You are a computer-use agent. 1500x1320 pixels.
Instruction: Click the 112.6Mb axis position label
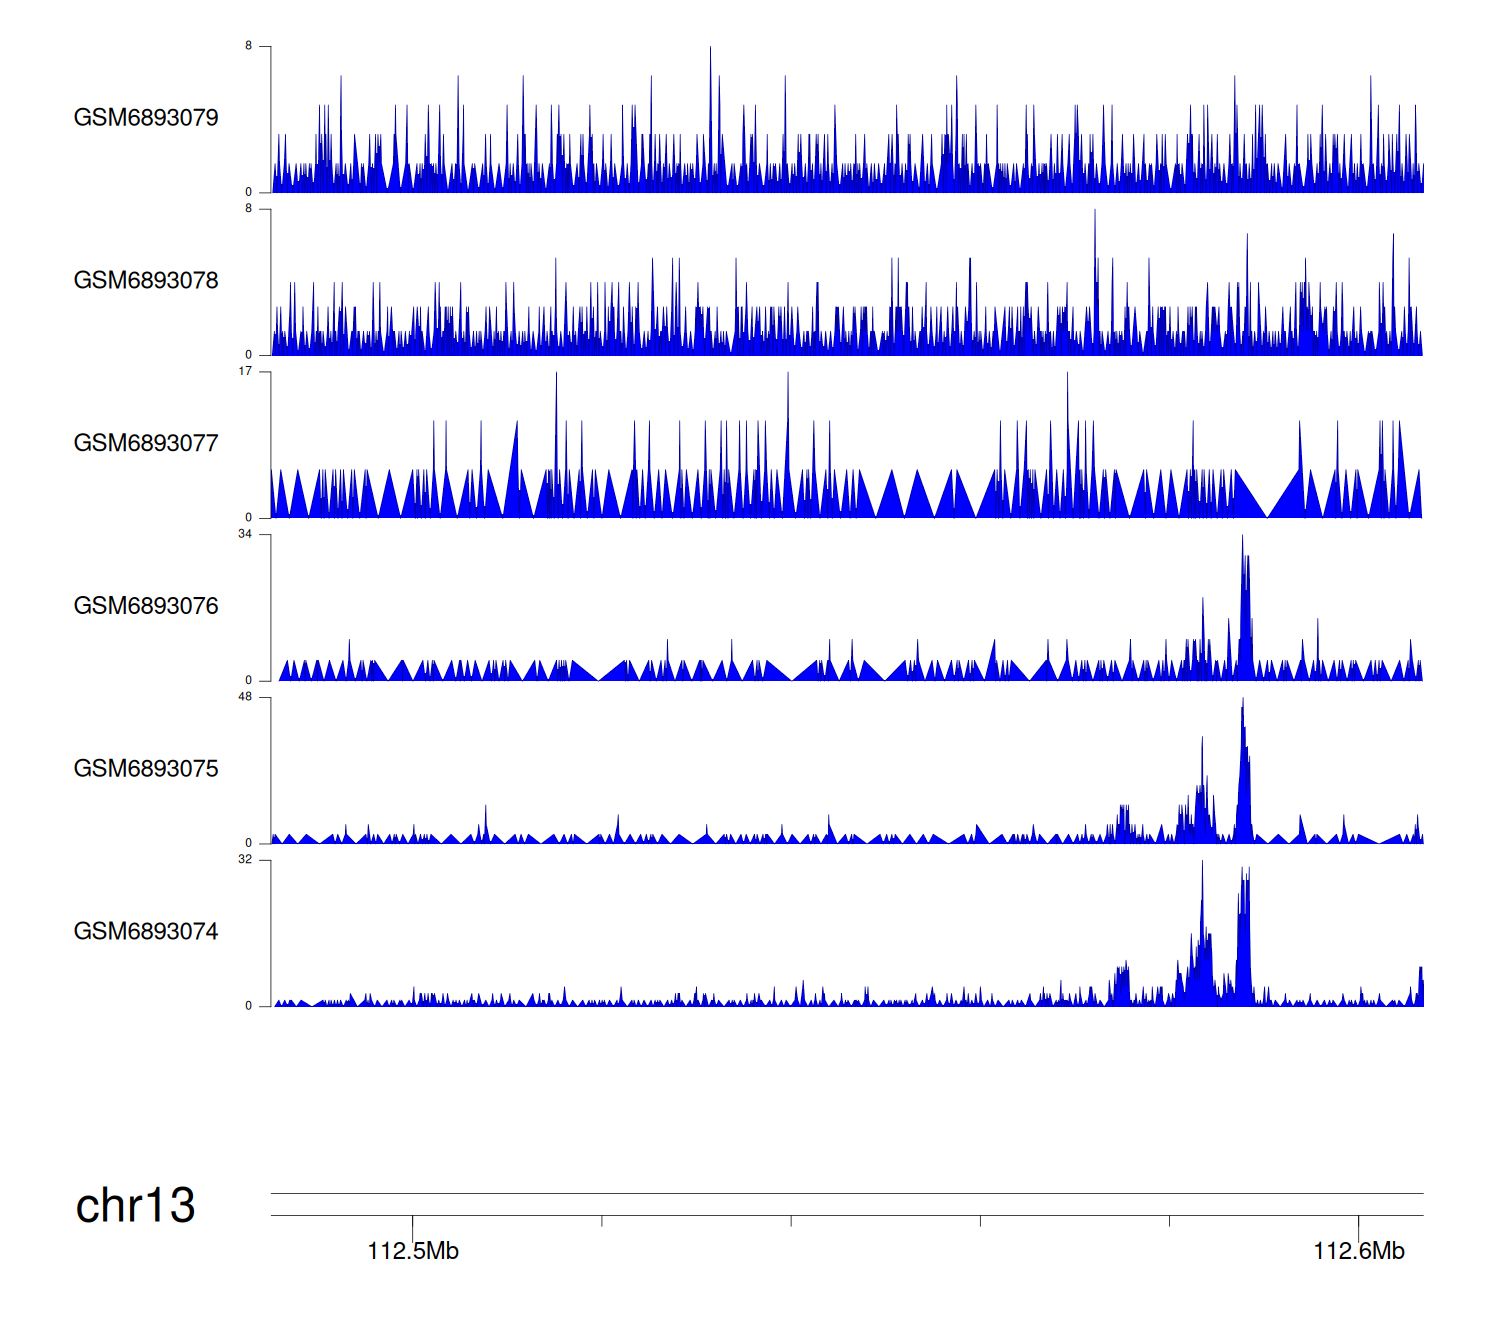[x=1358, y=1251]
